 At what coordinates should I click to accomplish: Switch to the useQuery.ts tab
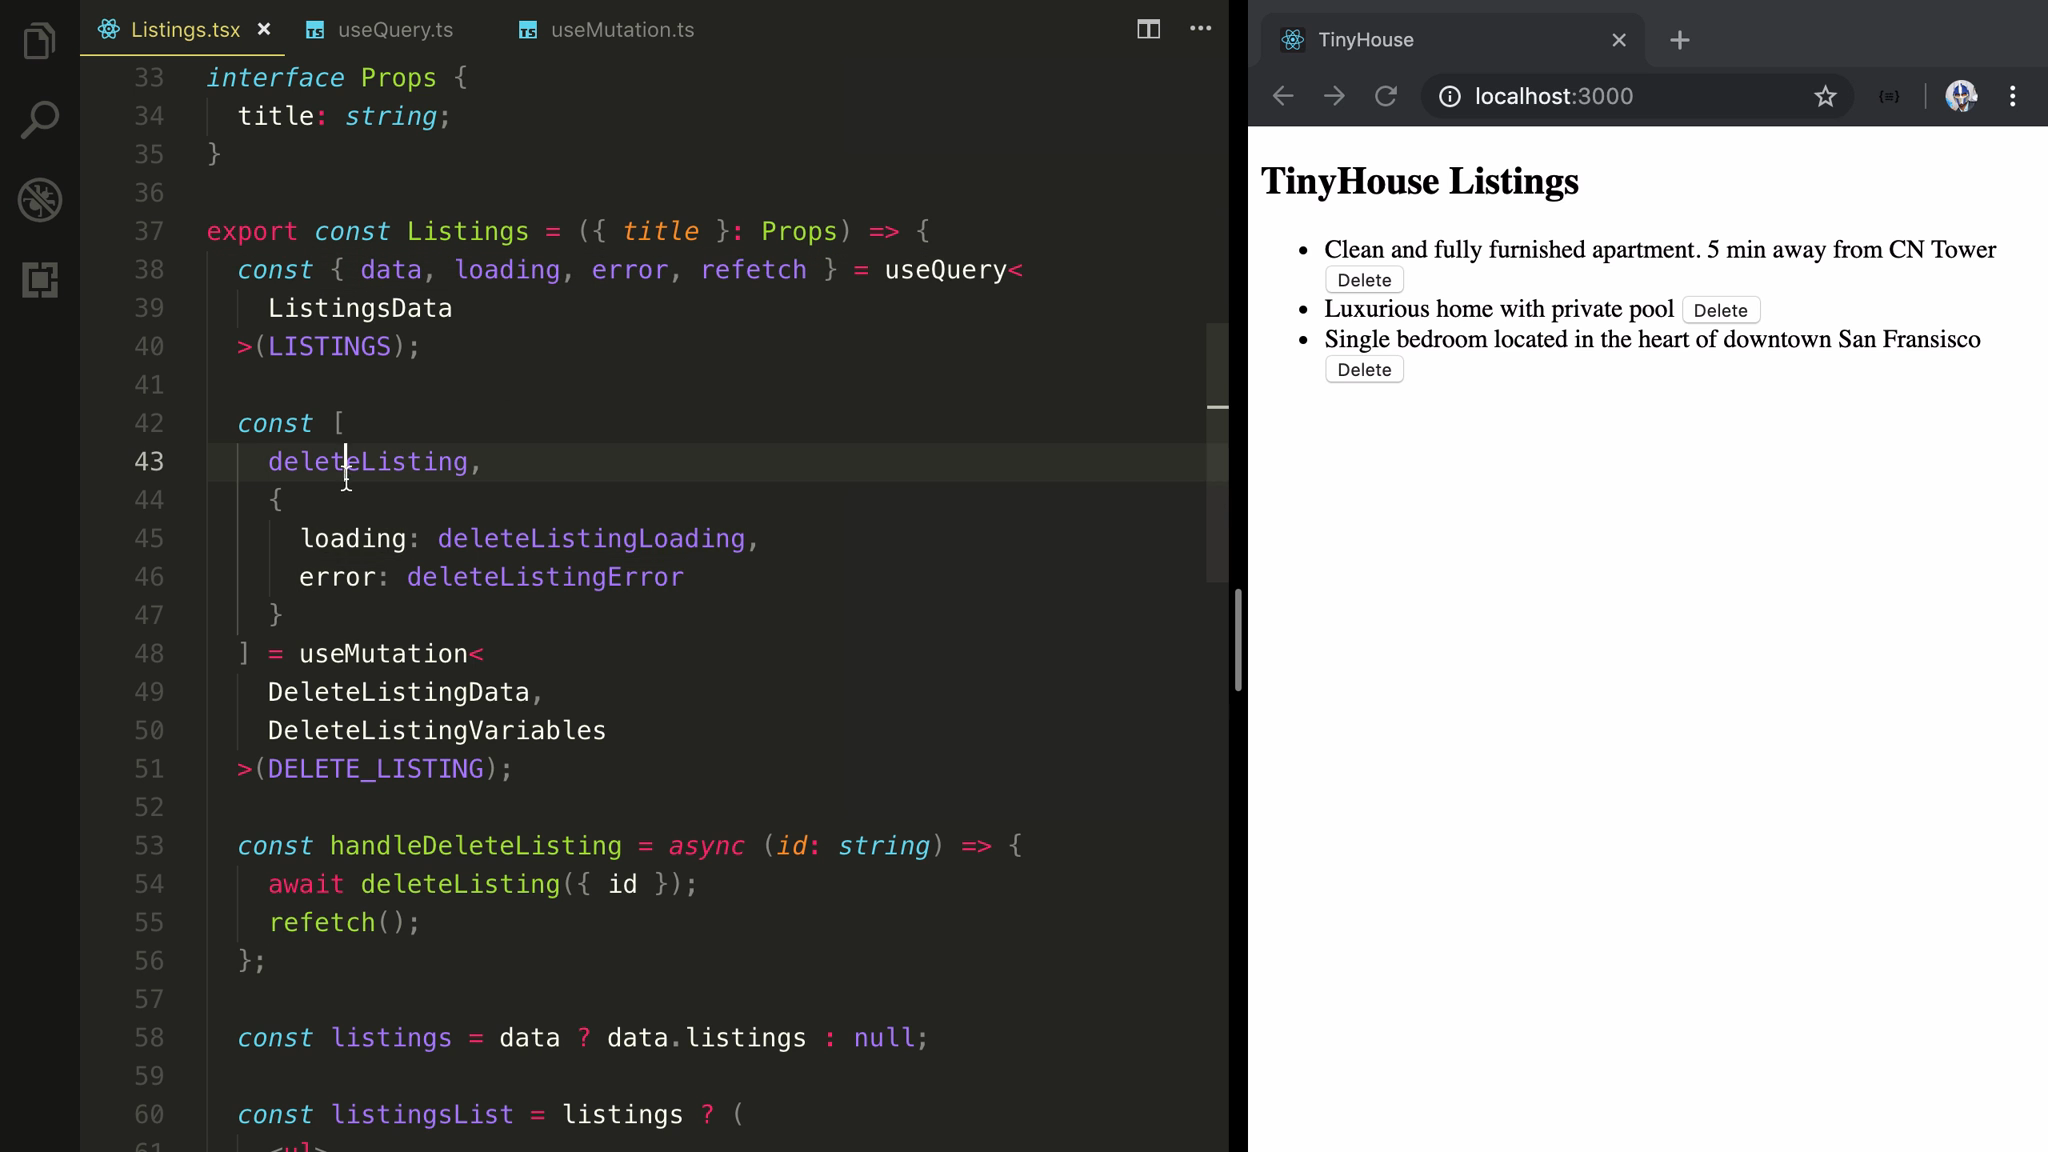[x=395, y=30]
